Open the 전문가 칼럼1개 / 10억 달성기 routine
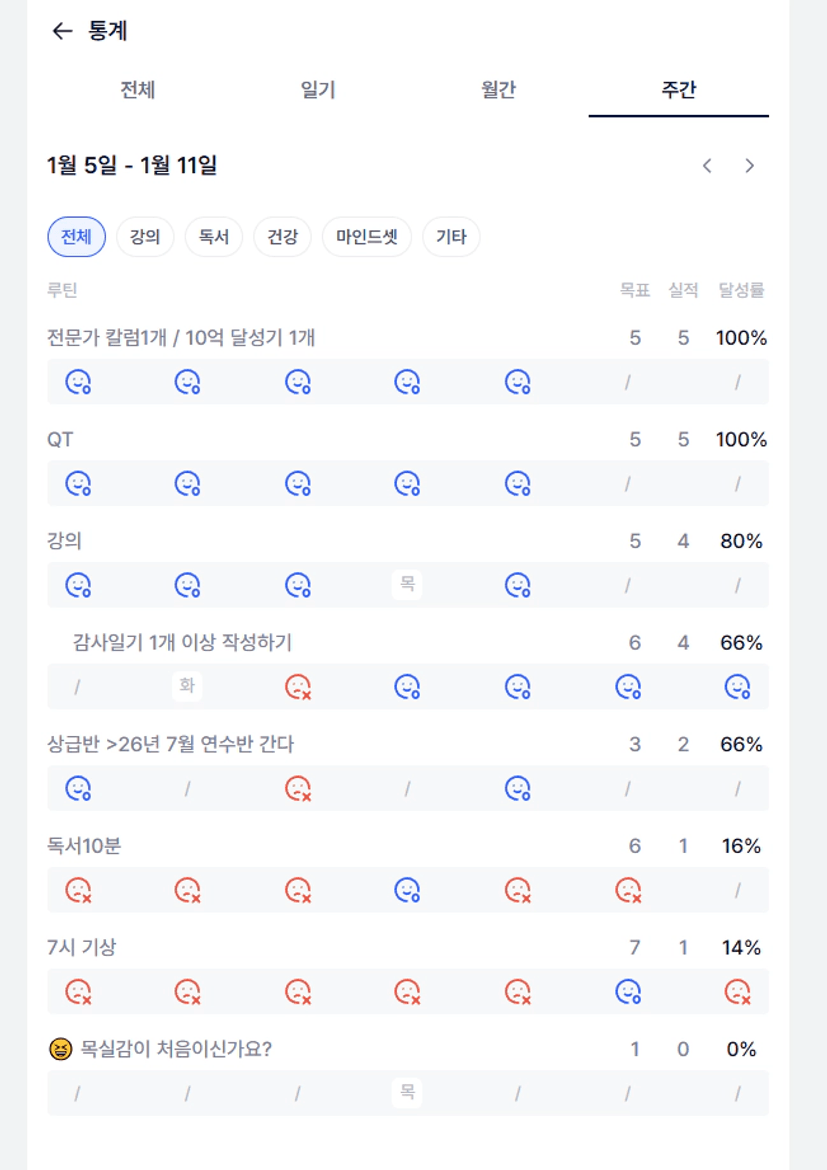The image size is (827, 1170). pos(181,338)
